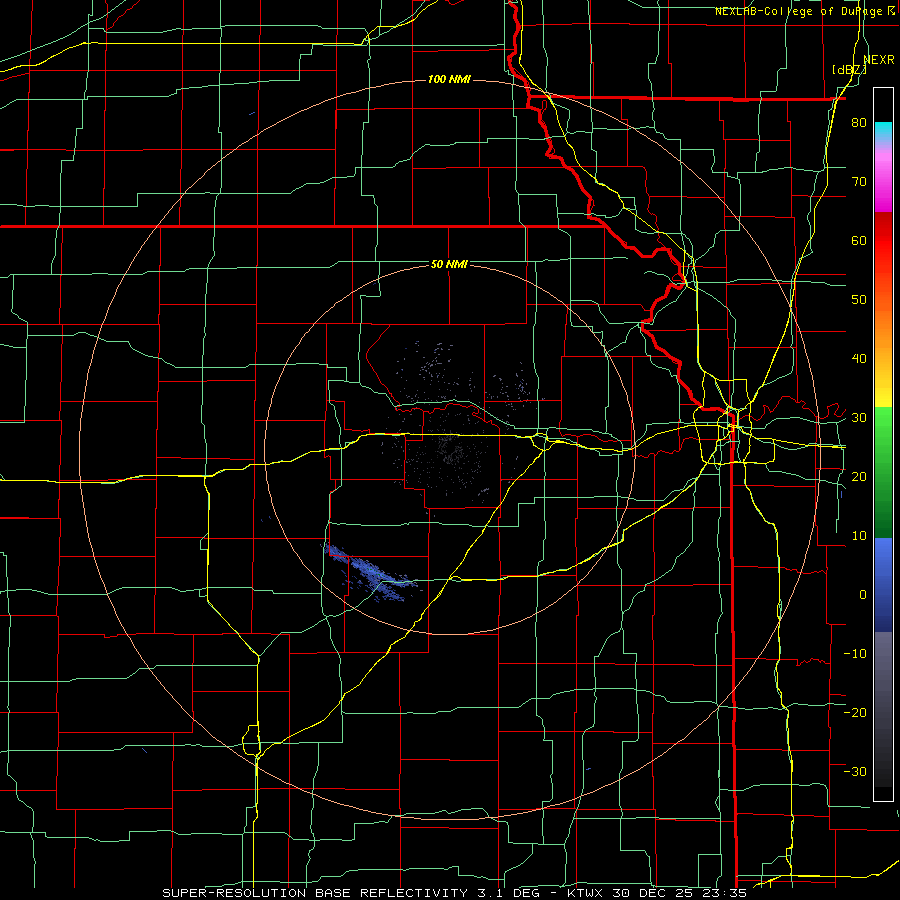Click the -20 value on the dBZ scale
This screenshot has width=900, height=900.
(x=855, y=712)
